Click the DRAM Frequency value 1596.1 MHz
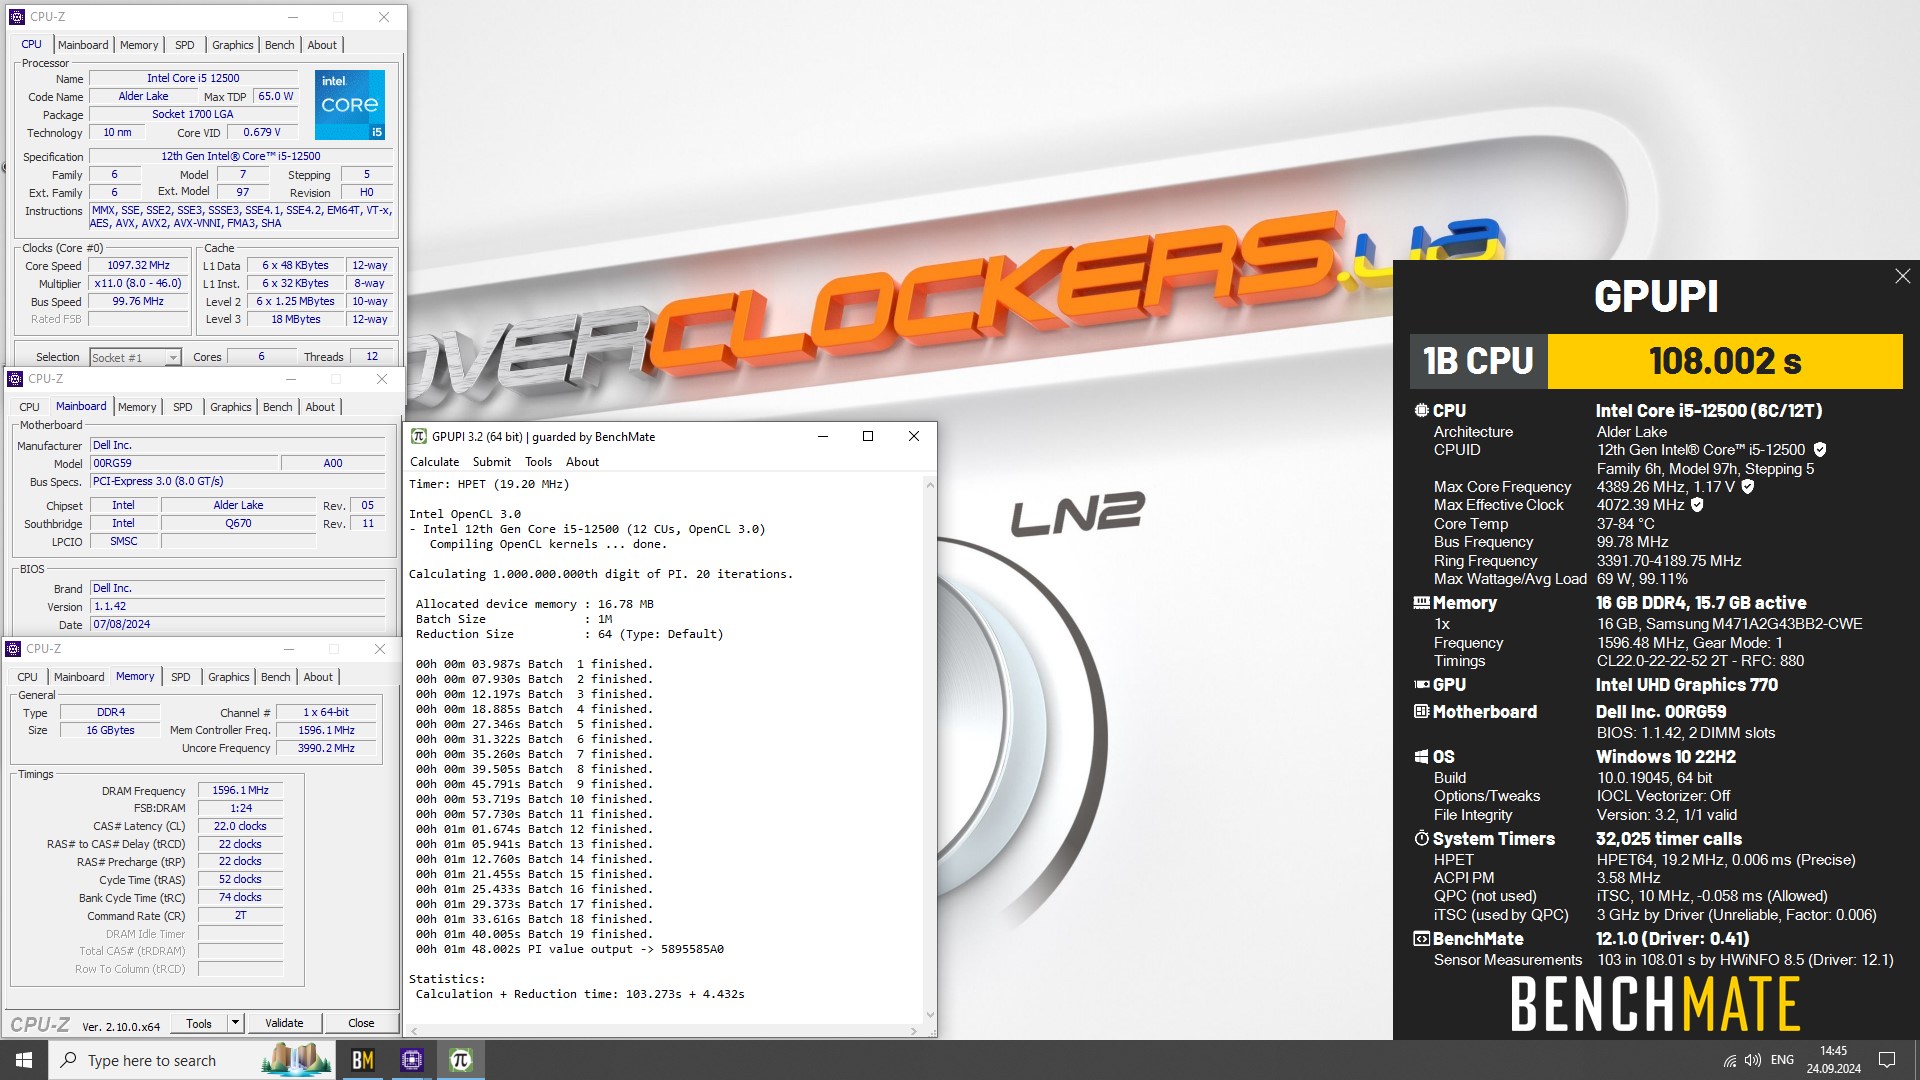 click(240, 790)
